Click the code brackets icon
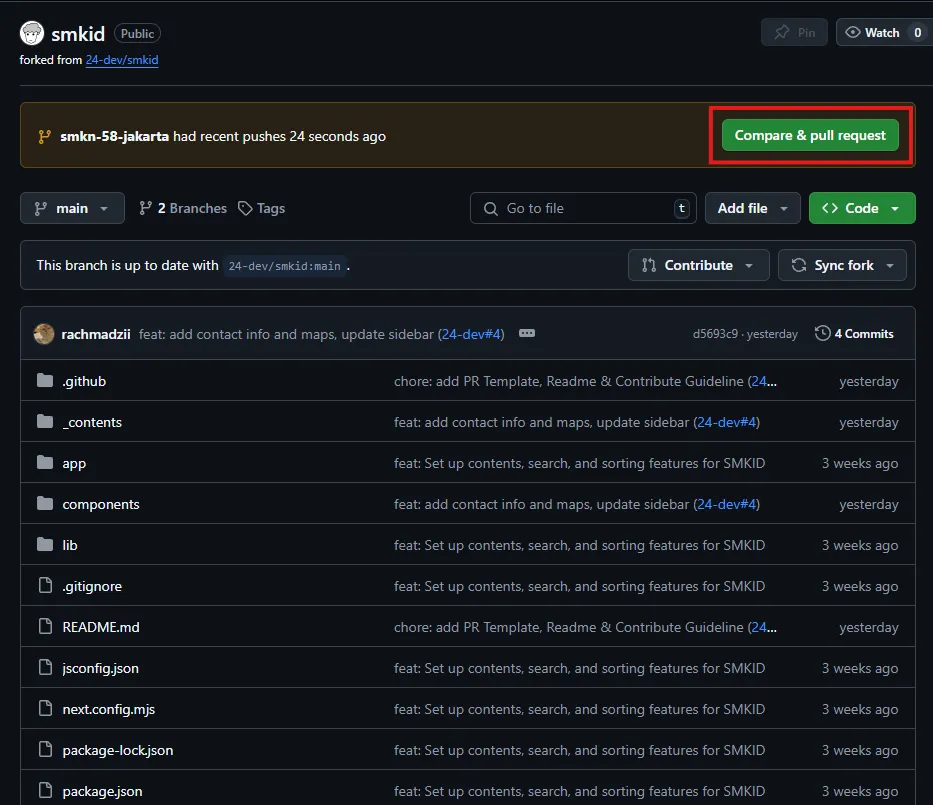 point(830,208)
